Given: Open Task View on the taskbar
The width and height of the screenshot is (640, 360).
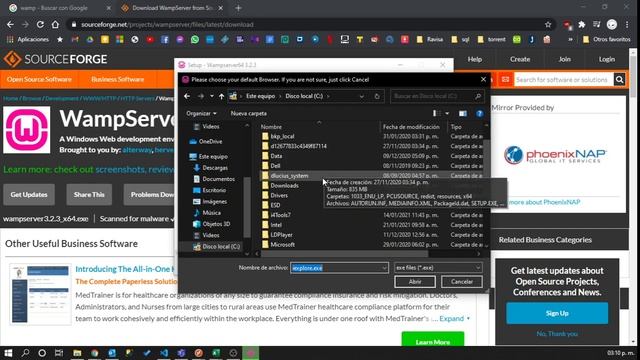Looking at the screenshot, I should point(59,353).
